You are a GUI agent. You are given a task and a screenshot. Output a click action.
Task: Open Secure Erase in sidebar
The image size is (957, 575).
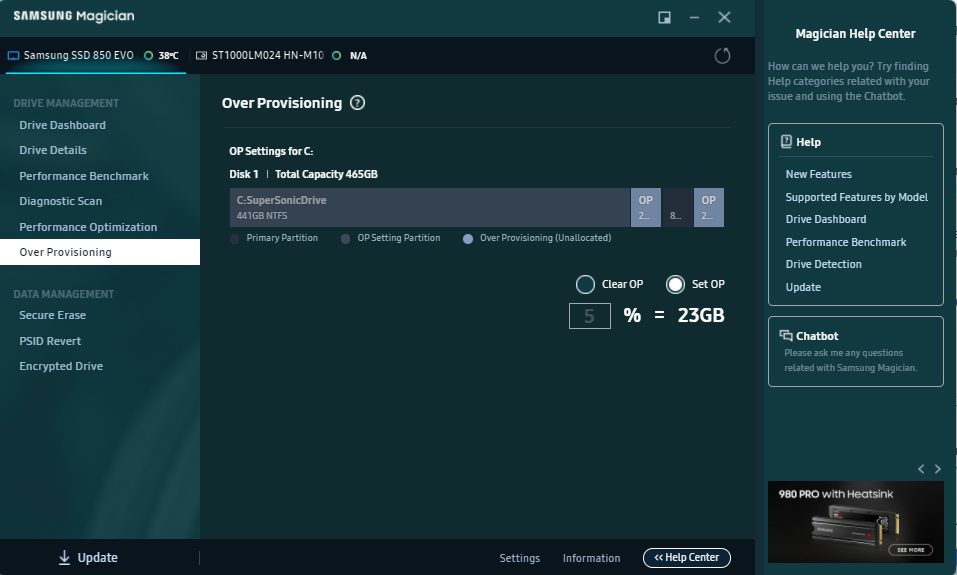coord(52,315)
